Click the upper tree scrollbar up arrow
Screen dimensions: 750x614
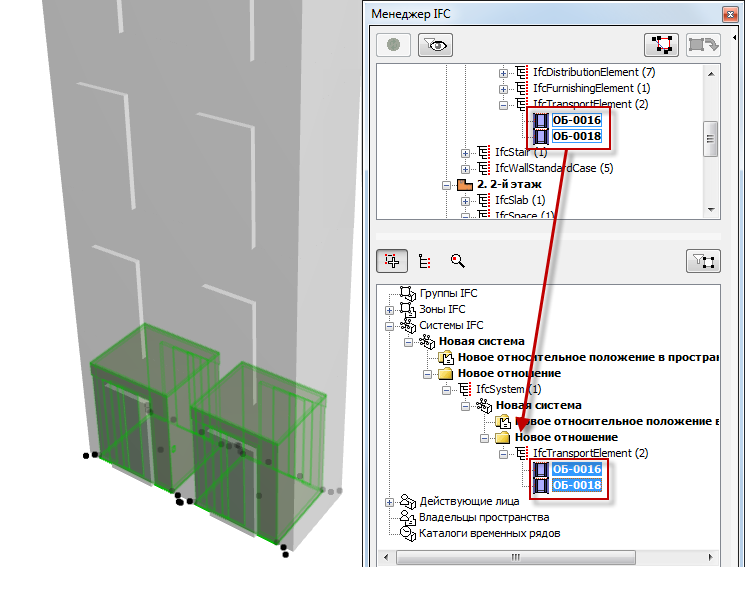tap(711, 74)
